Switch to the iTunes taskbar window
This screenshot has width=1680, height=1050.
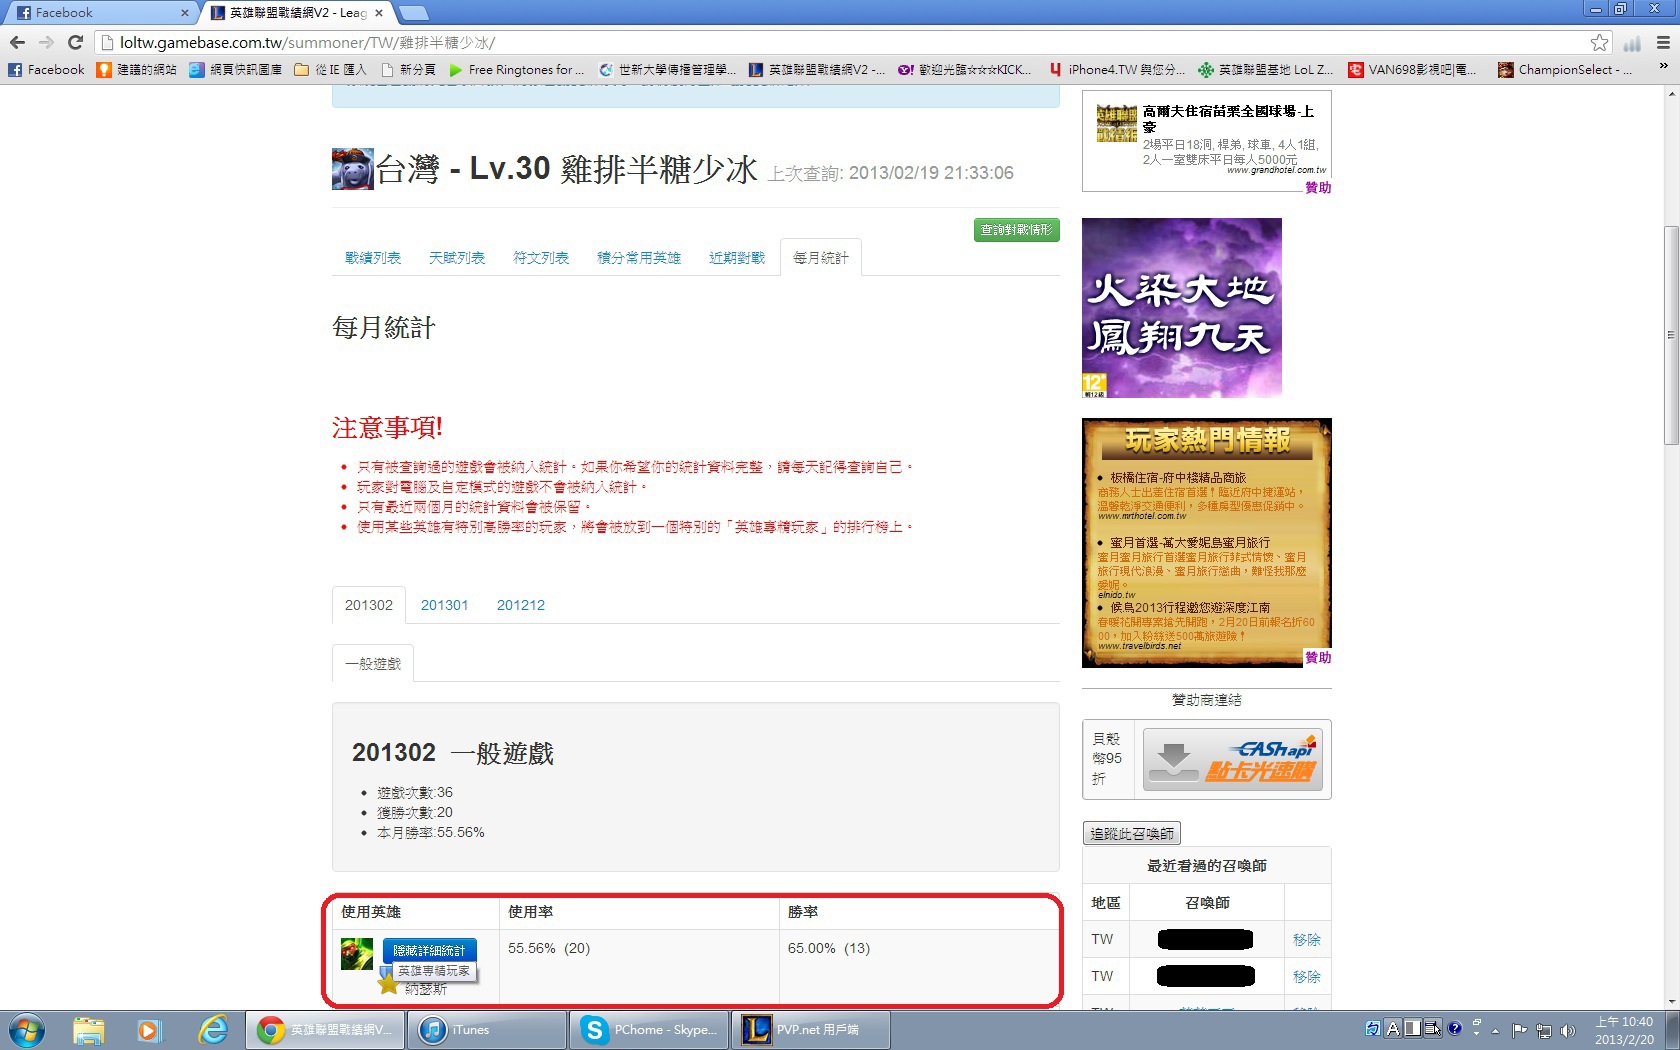click(x=487, y=1029)
